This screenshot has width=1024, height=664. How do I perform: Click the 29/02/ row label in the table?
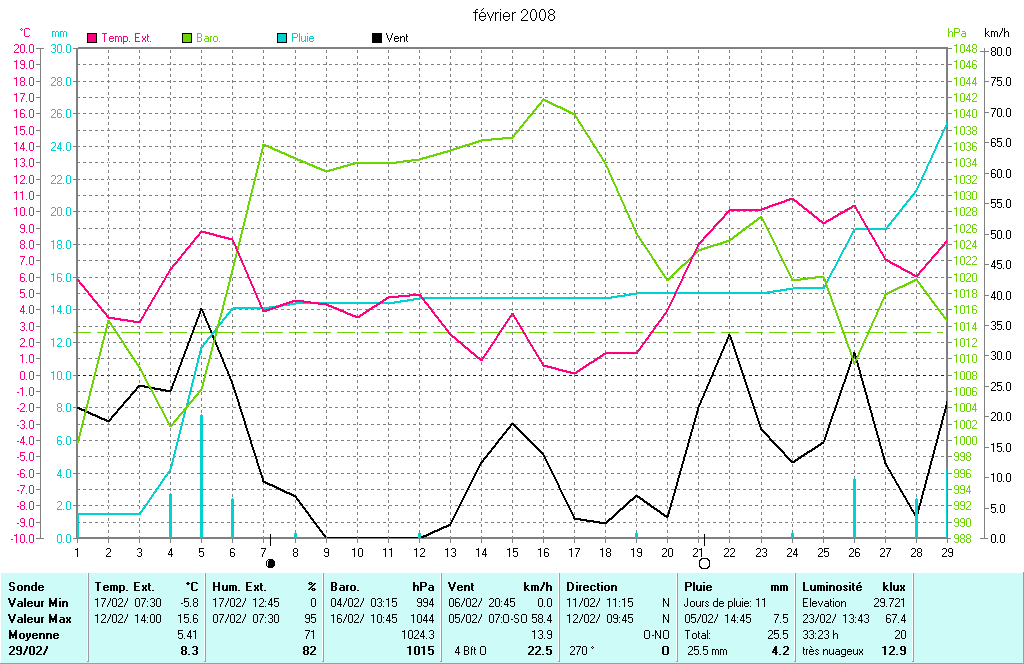pyautogui.click(x=26, y=651)
